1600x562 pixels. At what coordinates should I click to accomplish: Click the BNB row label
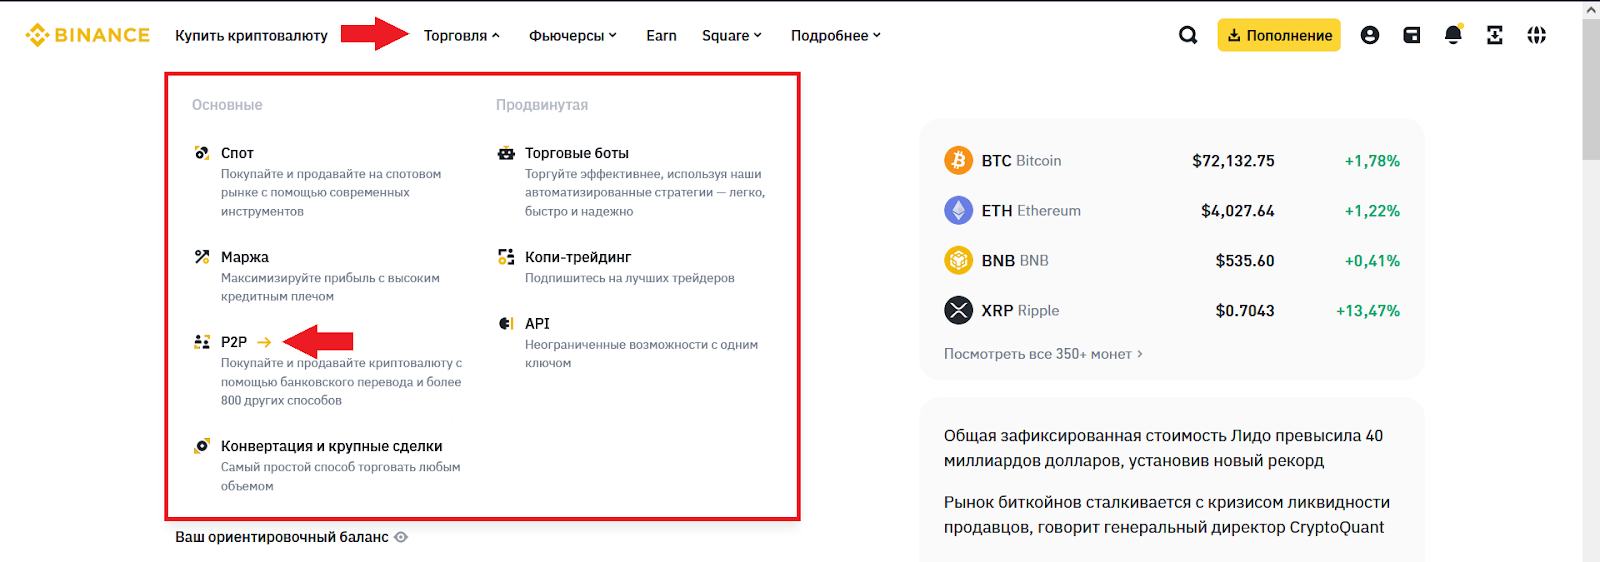click(x=1015, y=260)
